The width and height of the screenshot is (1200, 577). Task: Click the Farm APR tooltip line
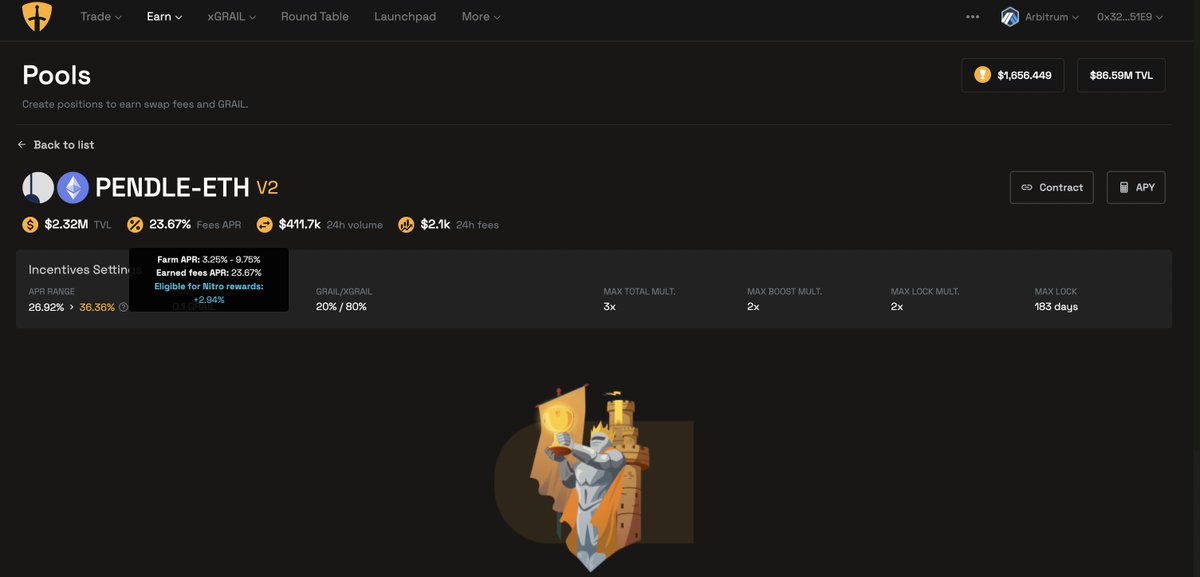(x=209, y=259)
